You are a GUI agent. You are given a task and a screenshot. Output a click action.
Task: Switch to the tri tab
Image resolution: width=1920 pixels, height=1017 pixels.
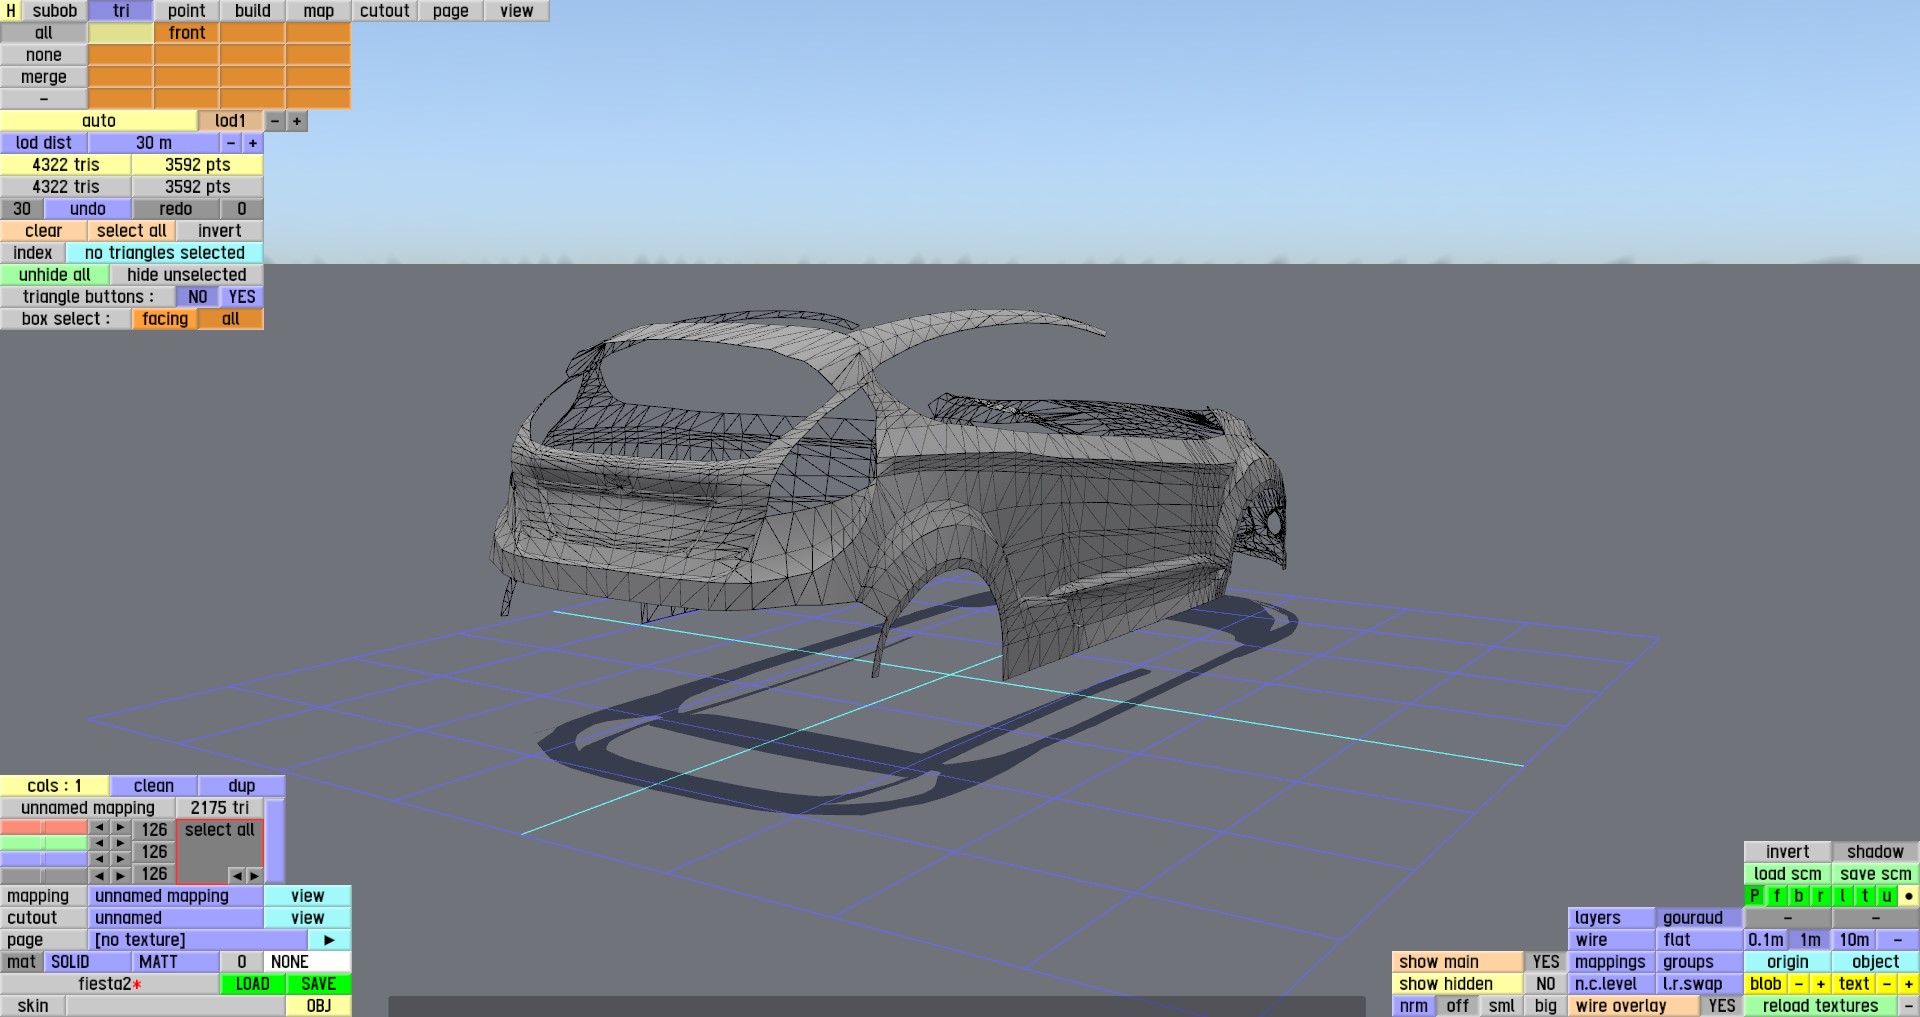point(121,11)
